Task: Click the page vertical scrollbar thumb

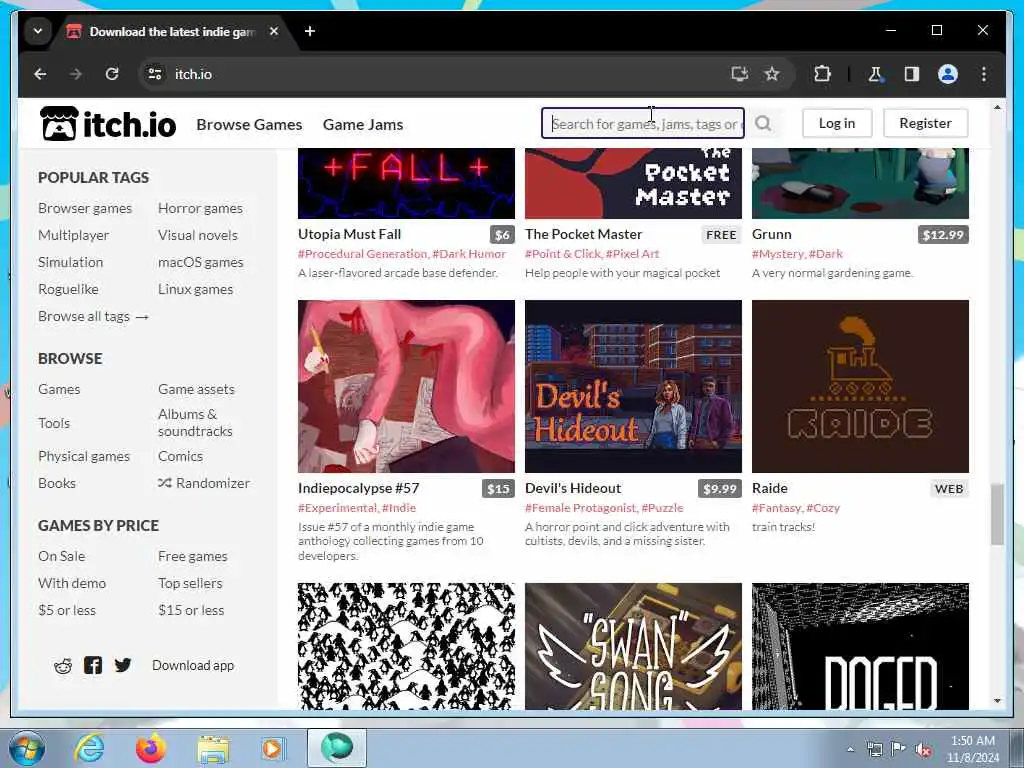Action: tap(997, 515)
